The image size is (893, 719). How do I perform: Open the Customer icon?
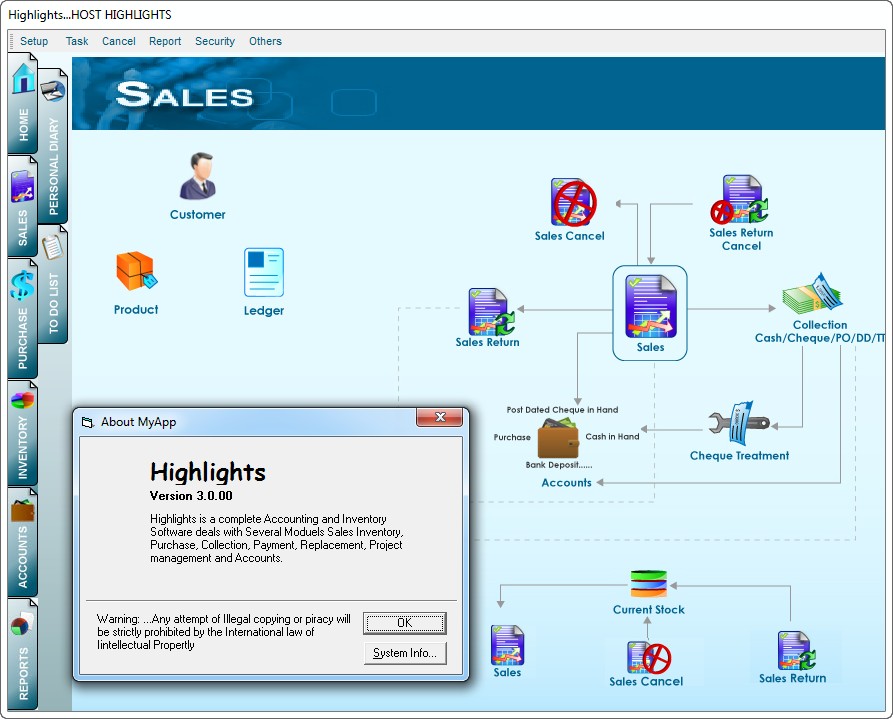(198, 175)
